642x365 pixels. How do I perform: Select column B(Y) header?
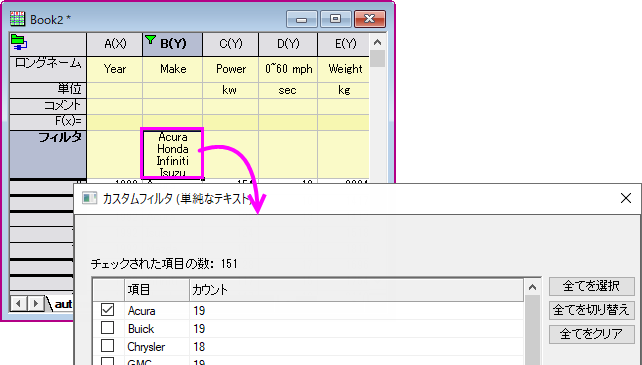click(172, 44)
